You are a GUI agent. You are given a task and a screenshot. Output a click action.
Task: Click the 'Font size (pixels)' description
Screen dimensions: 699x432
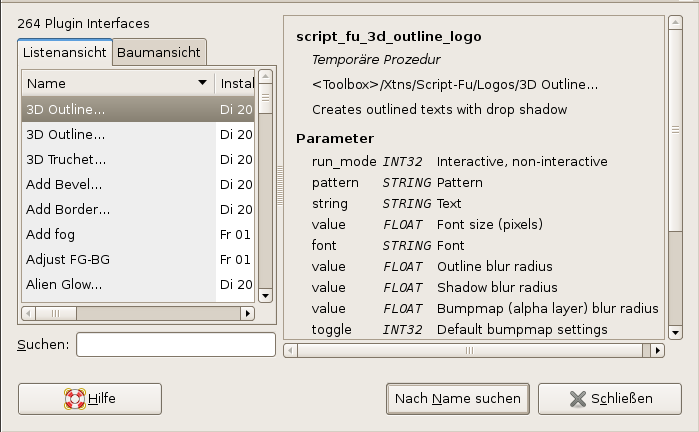[490, 224]
